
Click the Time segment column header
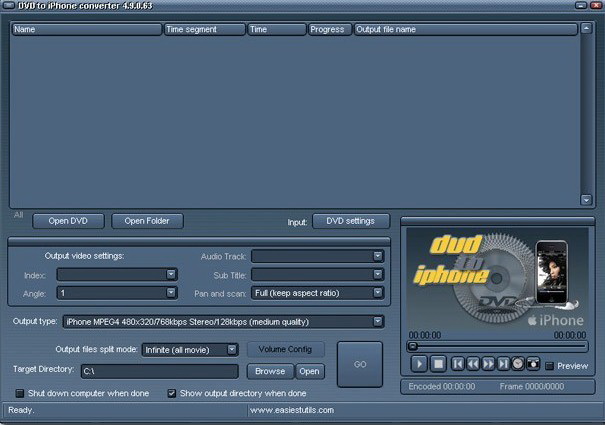pos(205,29)
